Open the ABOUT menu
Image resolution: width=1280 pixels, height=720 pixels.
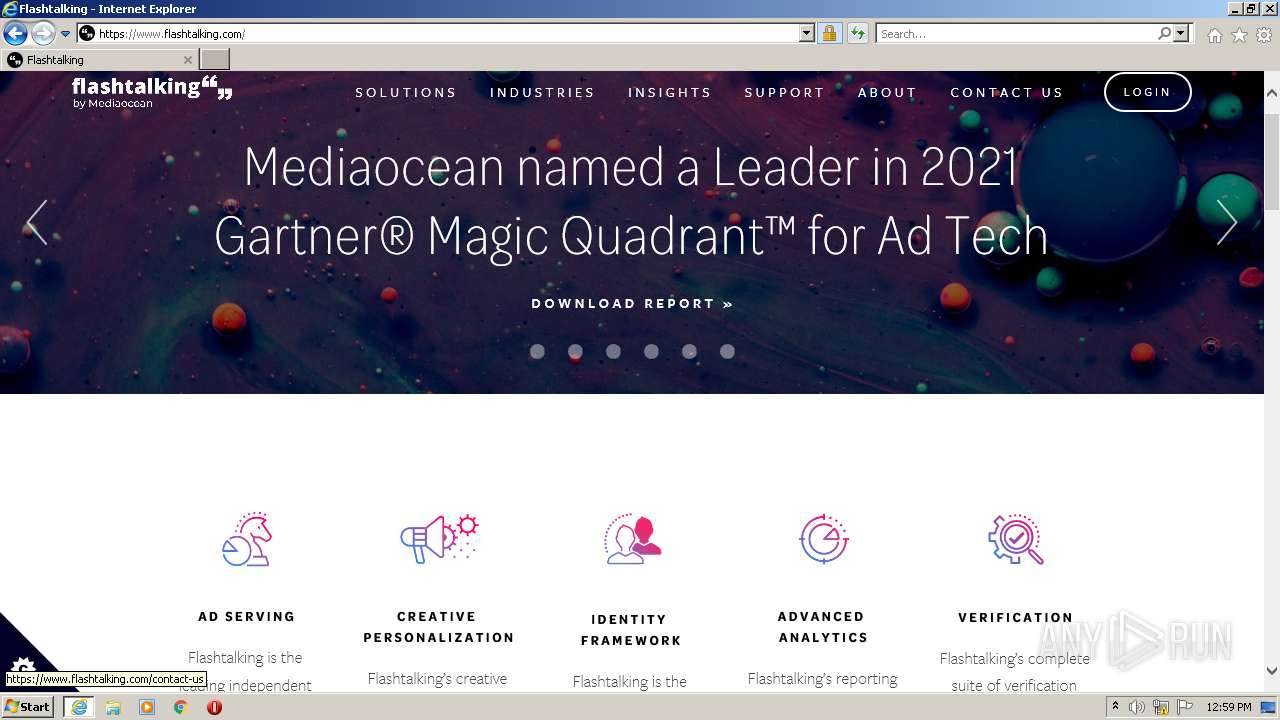pos(887,92)
